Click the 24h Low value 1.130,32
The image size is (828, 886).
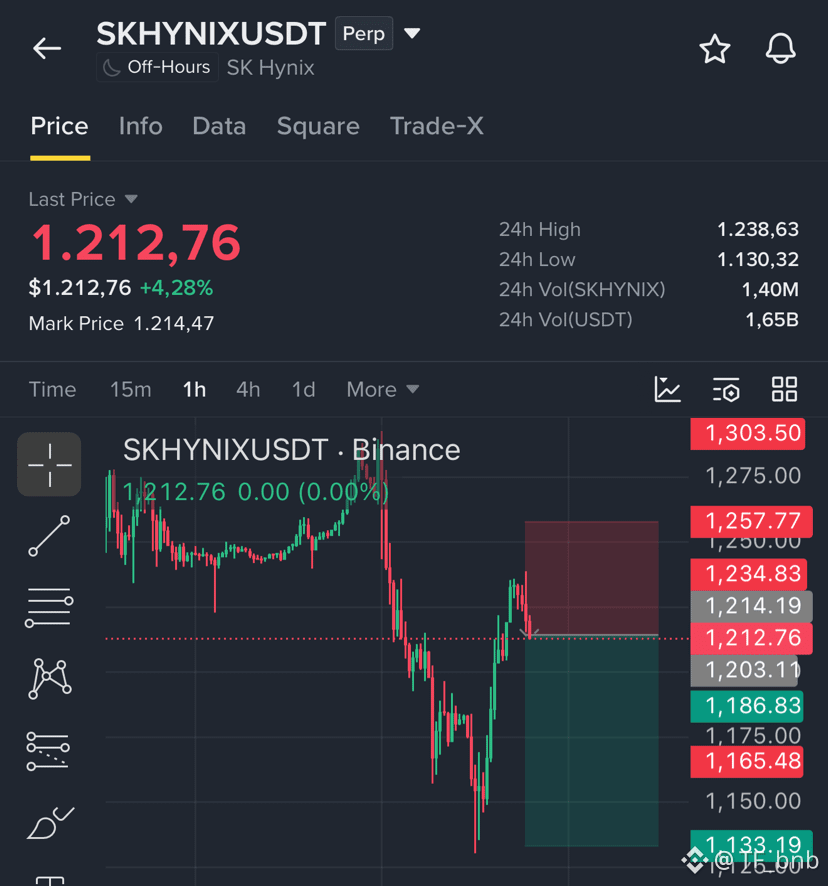758,259
